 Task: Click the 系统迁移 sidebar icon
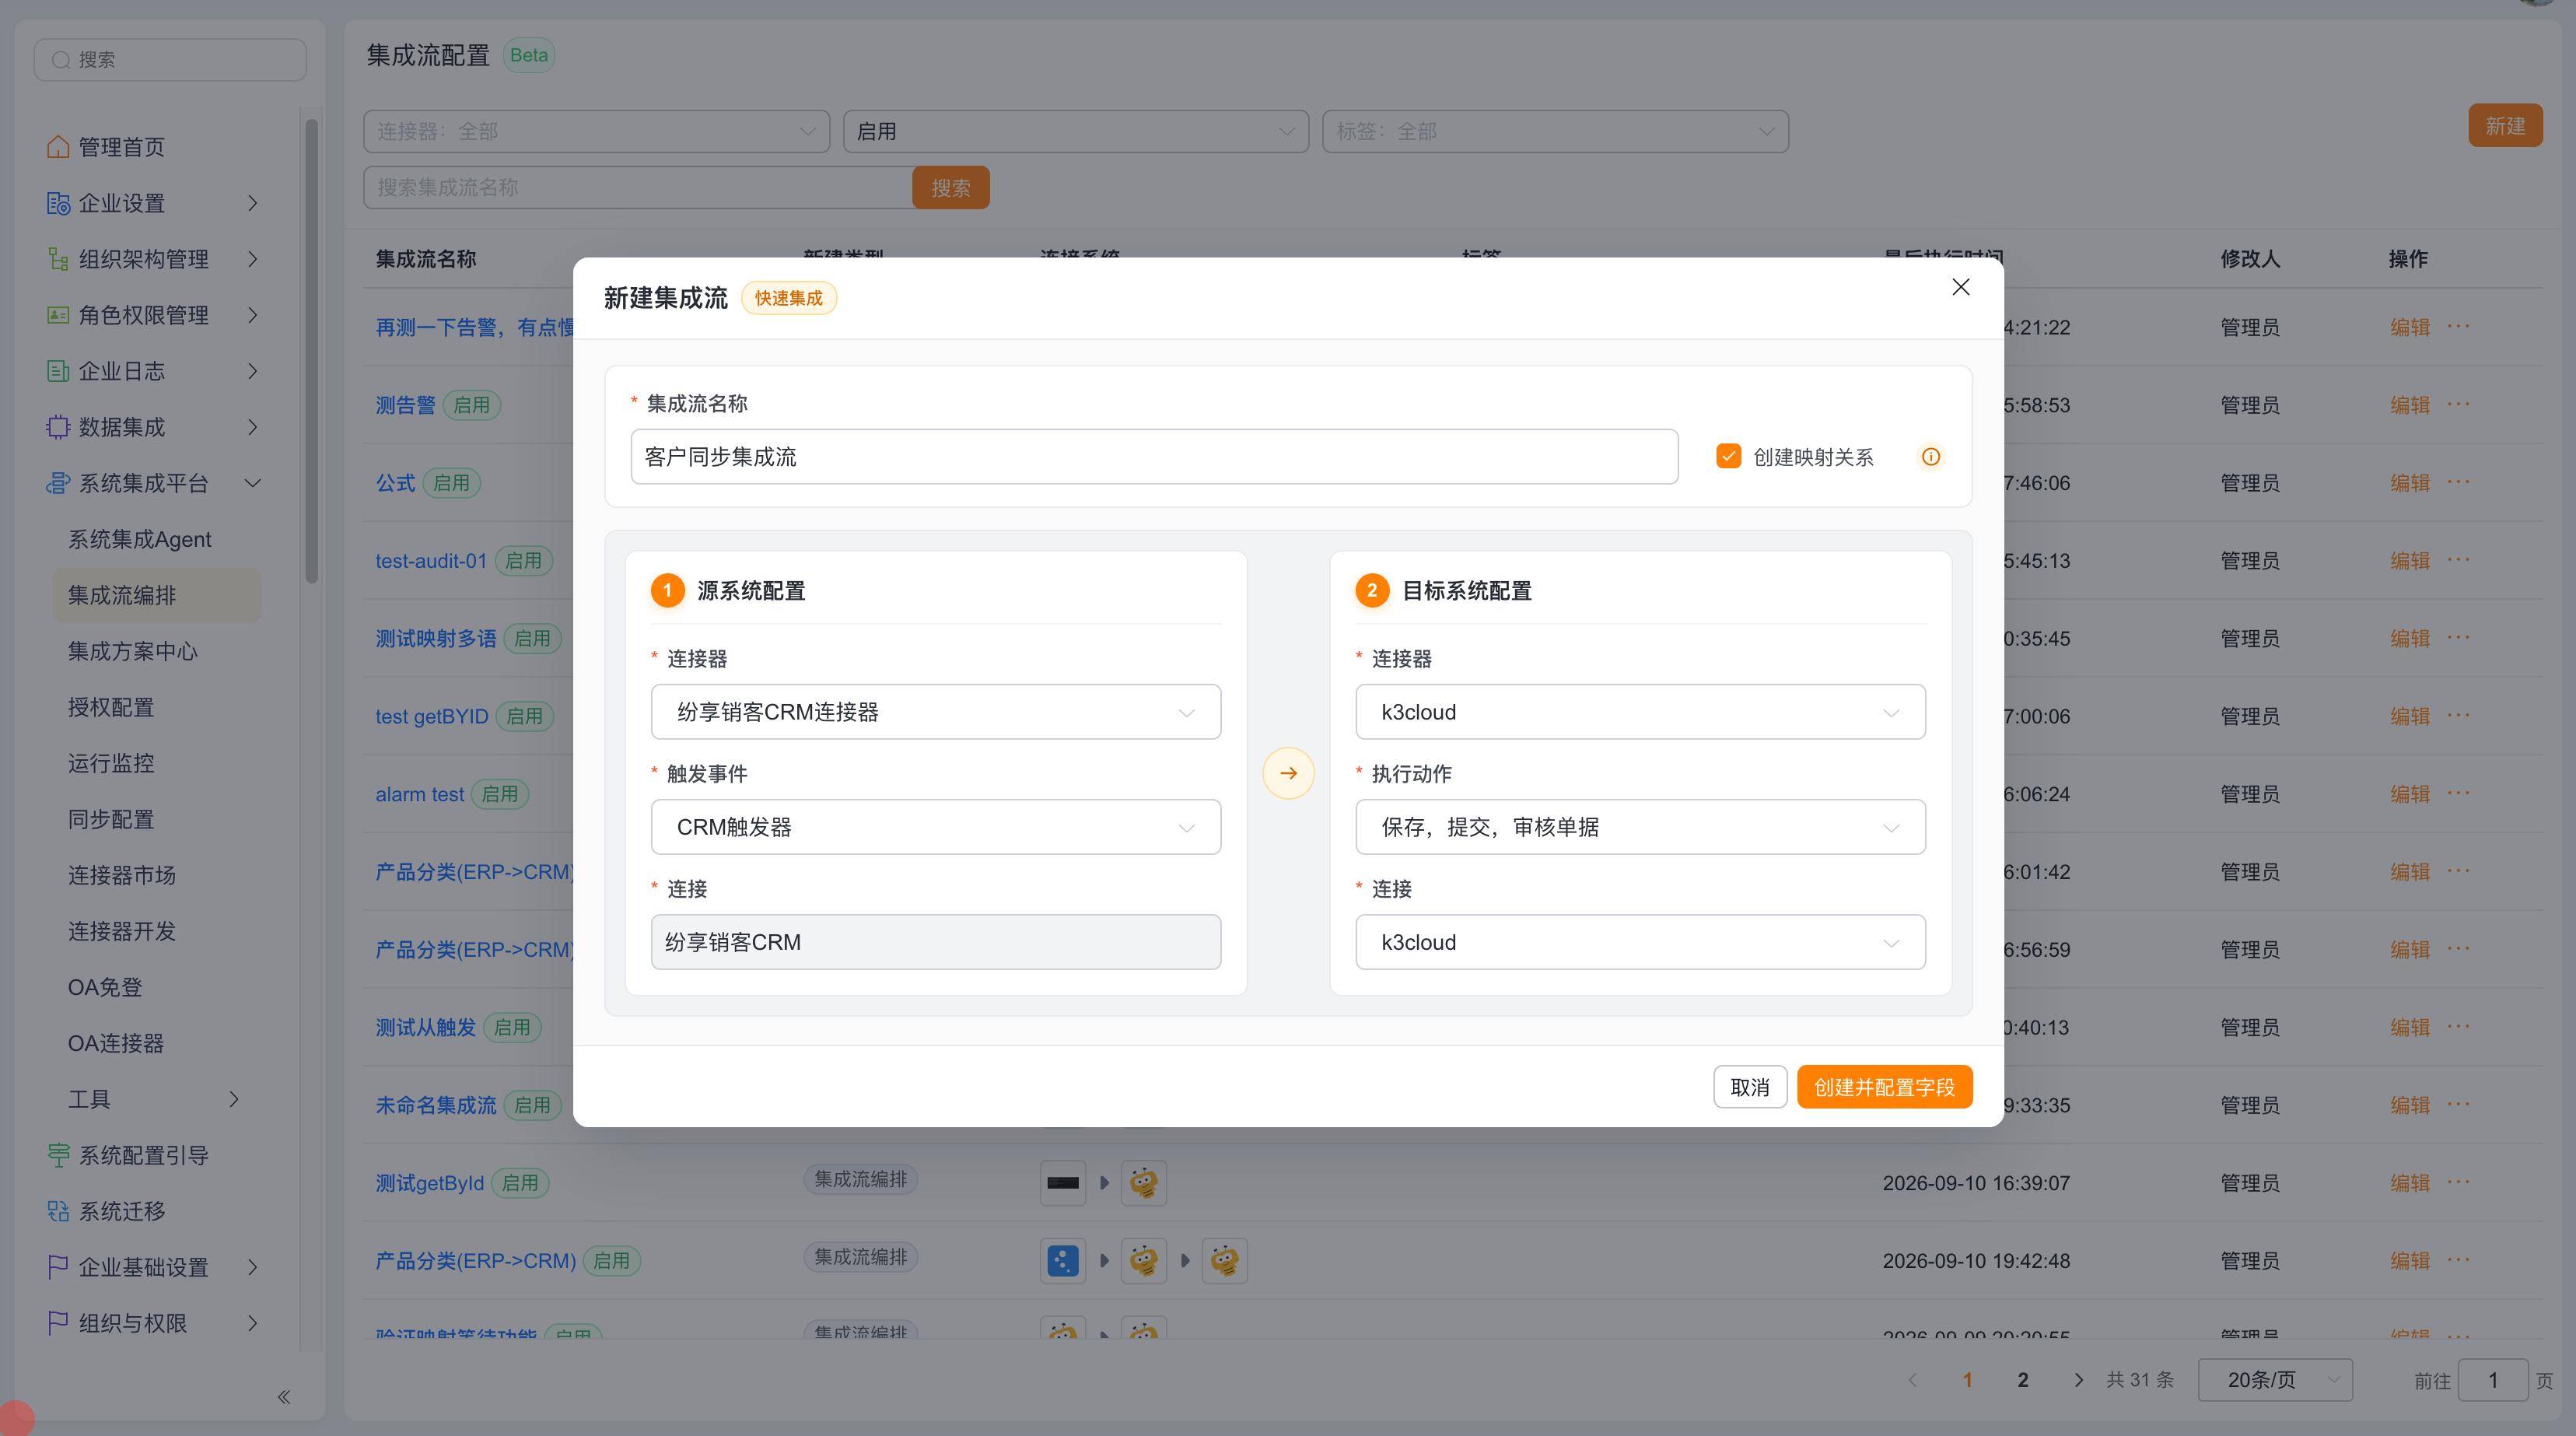pos(58,1211)
